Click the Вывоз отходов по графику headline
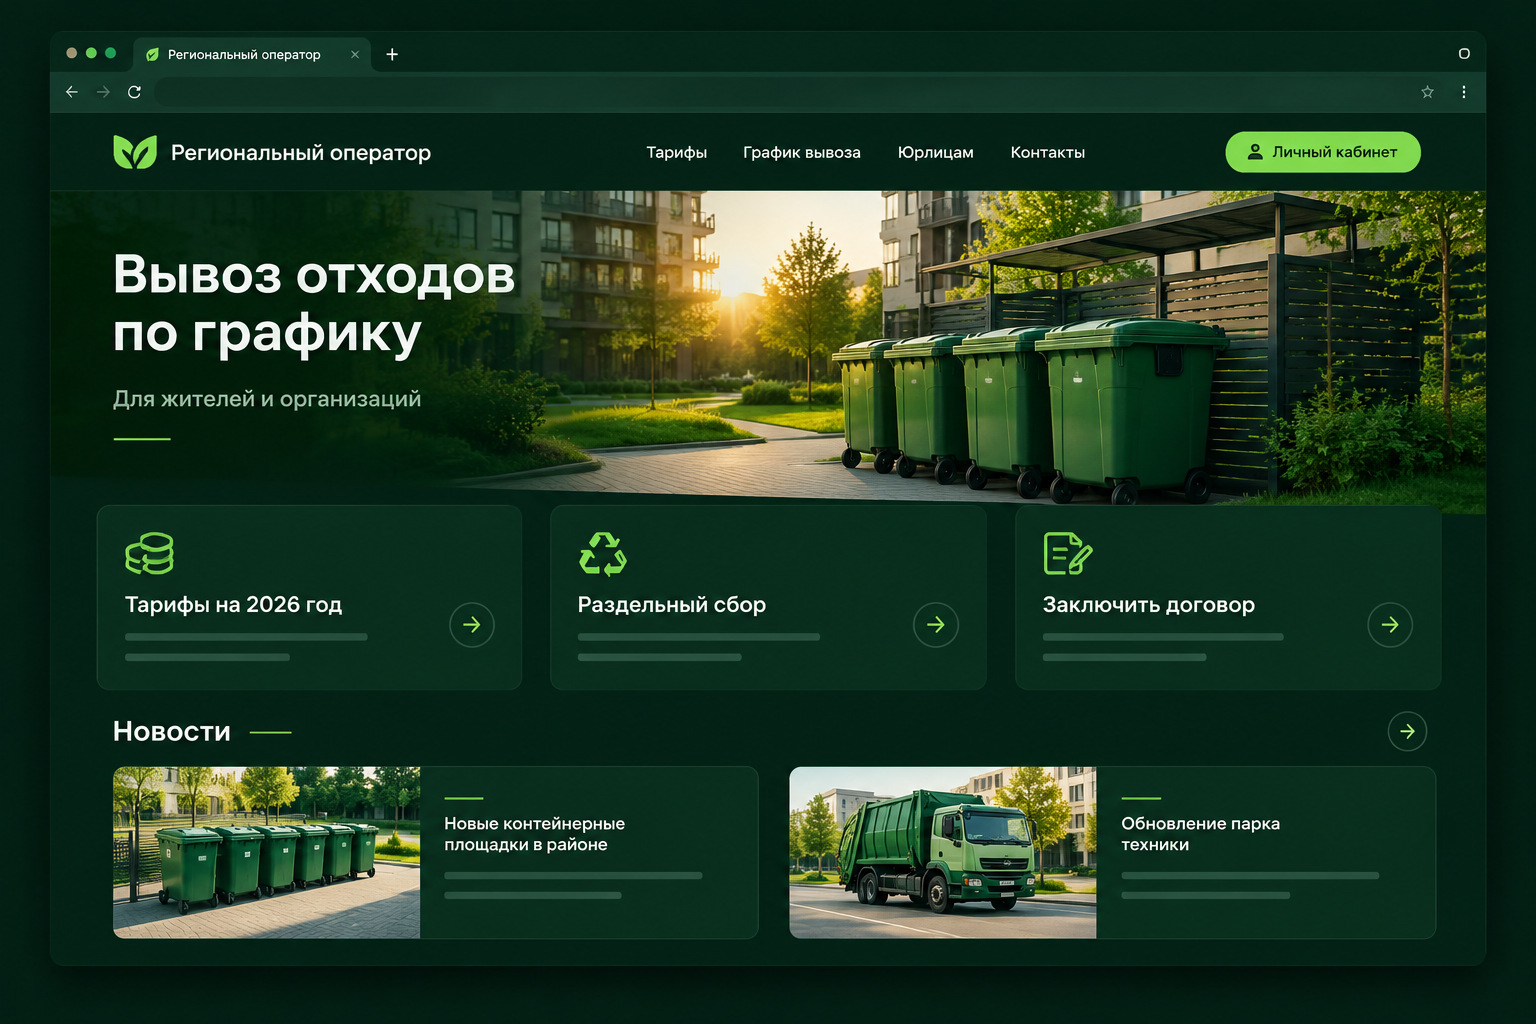 (x=314, y=304)
